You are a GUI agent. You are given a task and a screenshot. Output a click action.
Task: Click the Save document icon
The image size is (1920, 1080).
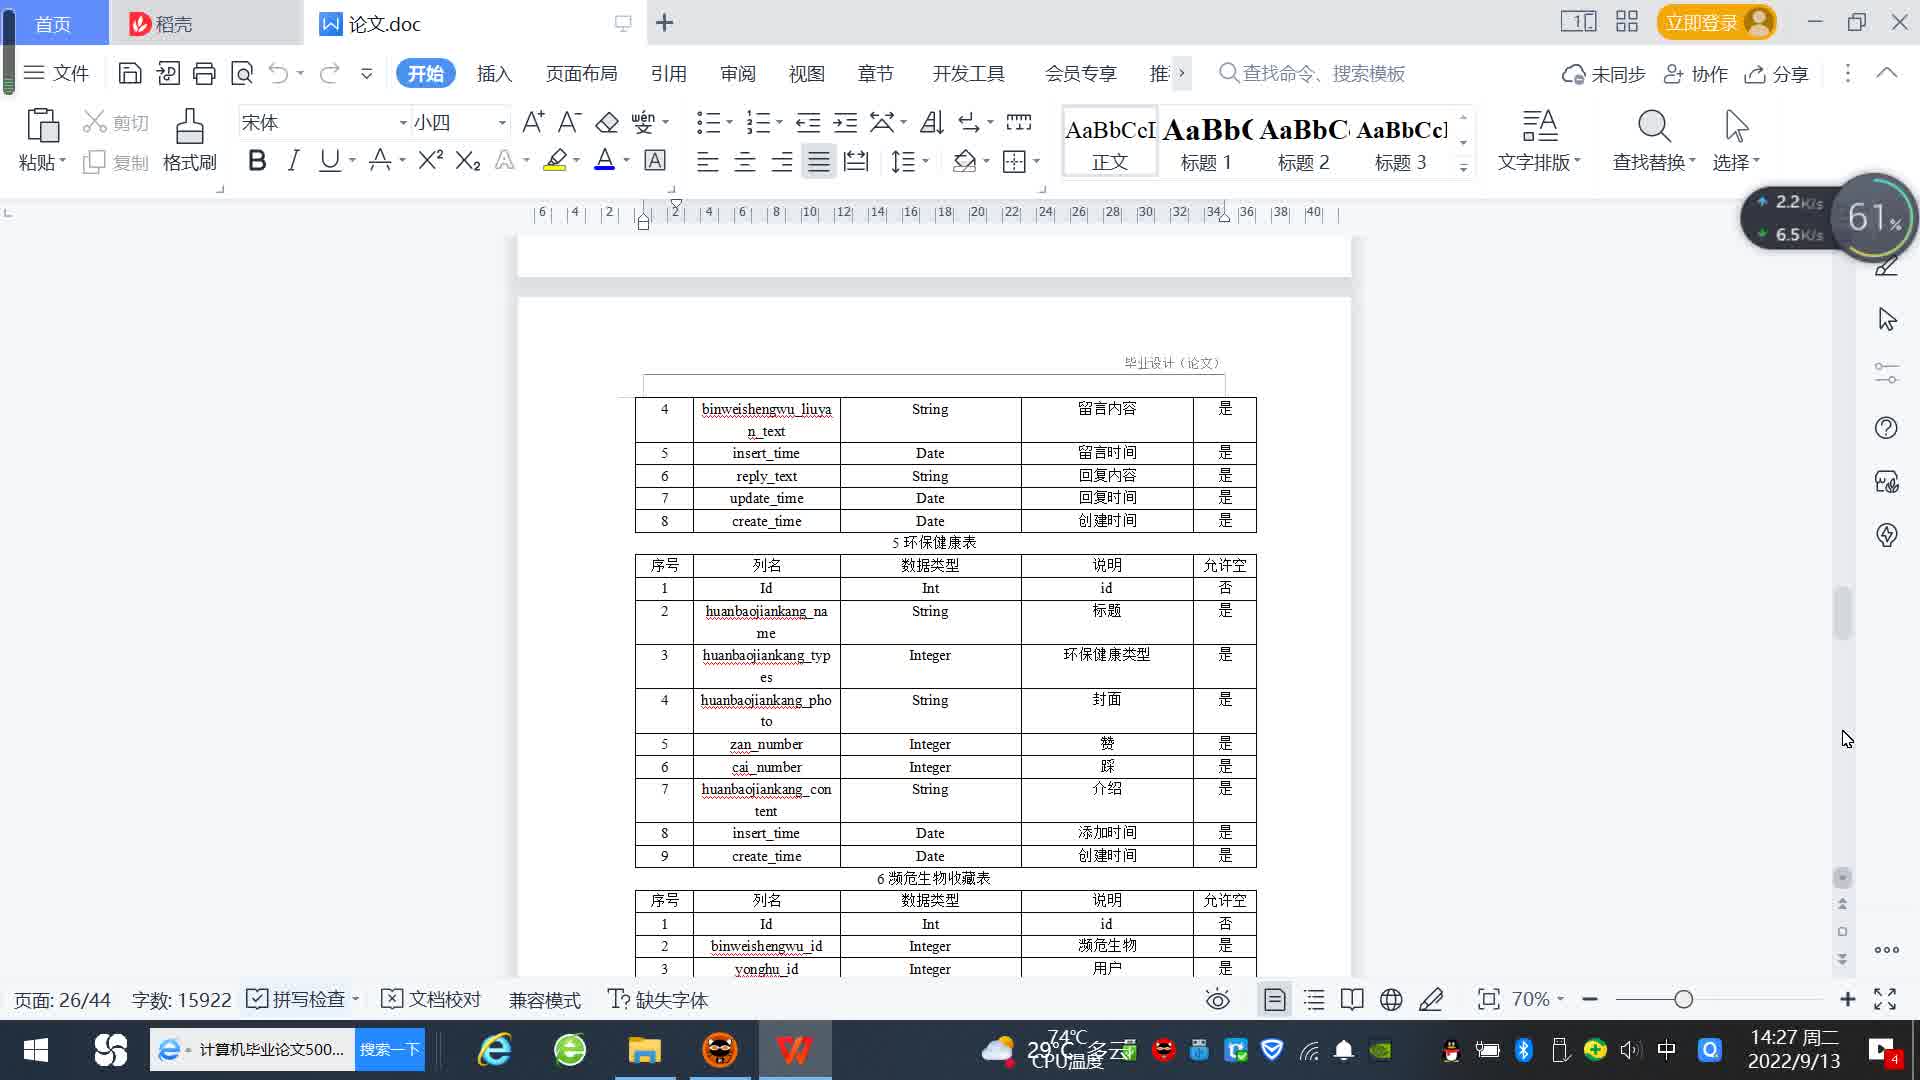(x=129, y=73)
